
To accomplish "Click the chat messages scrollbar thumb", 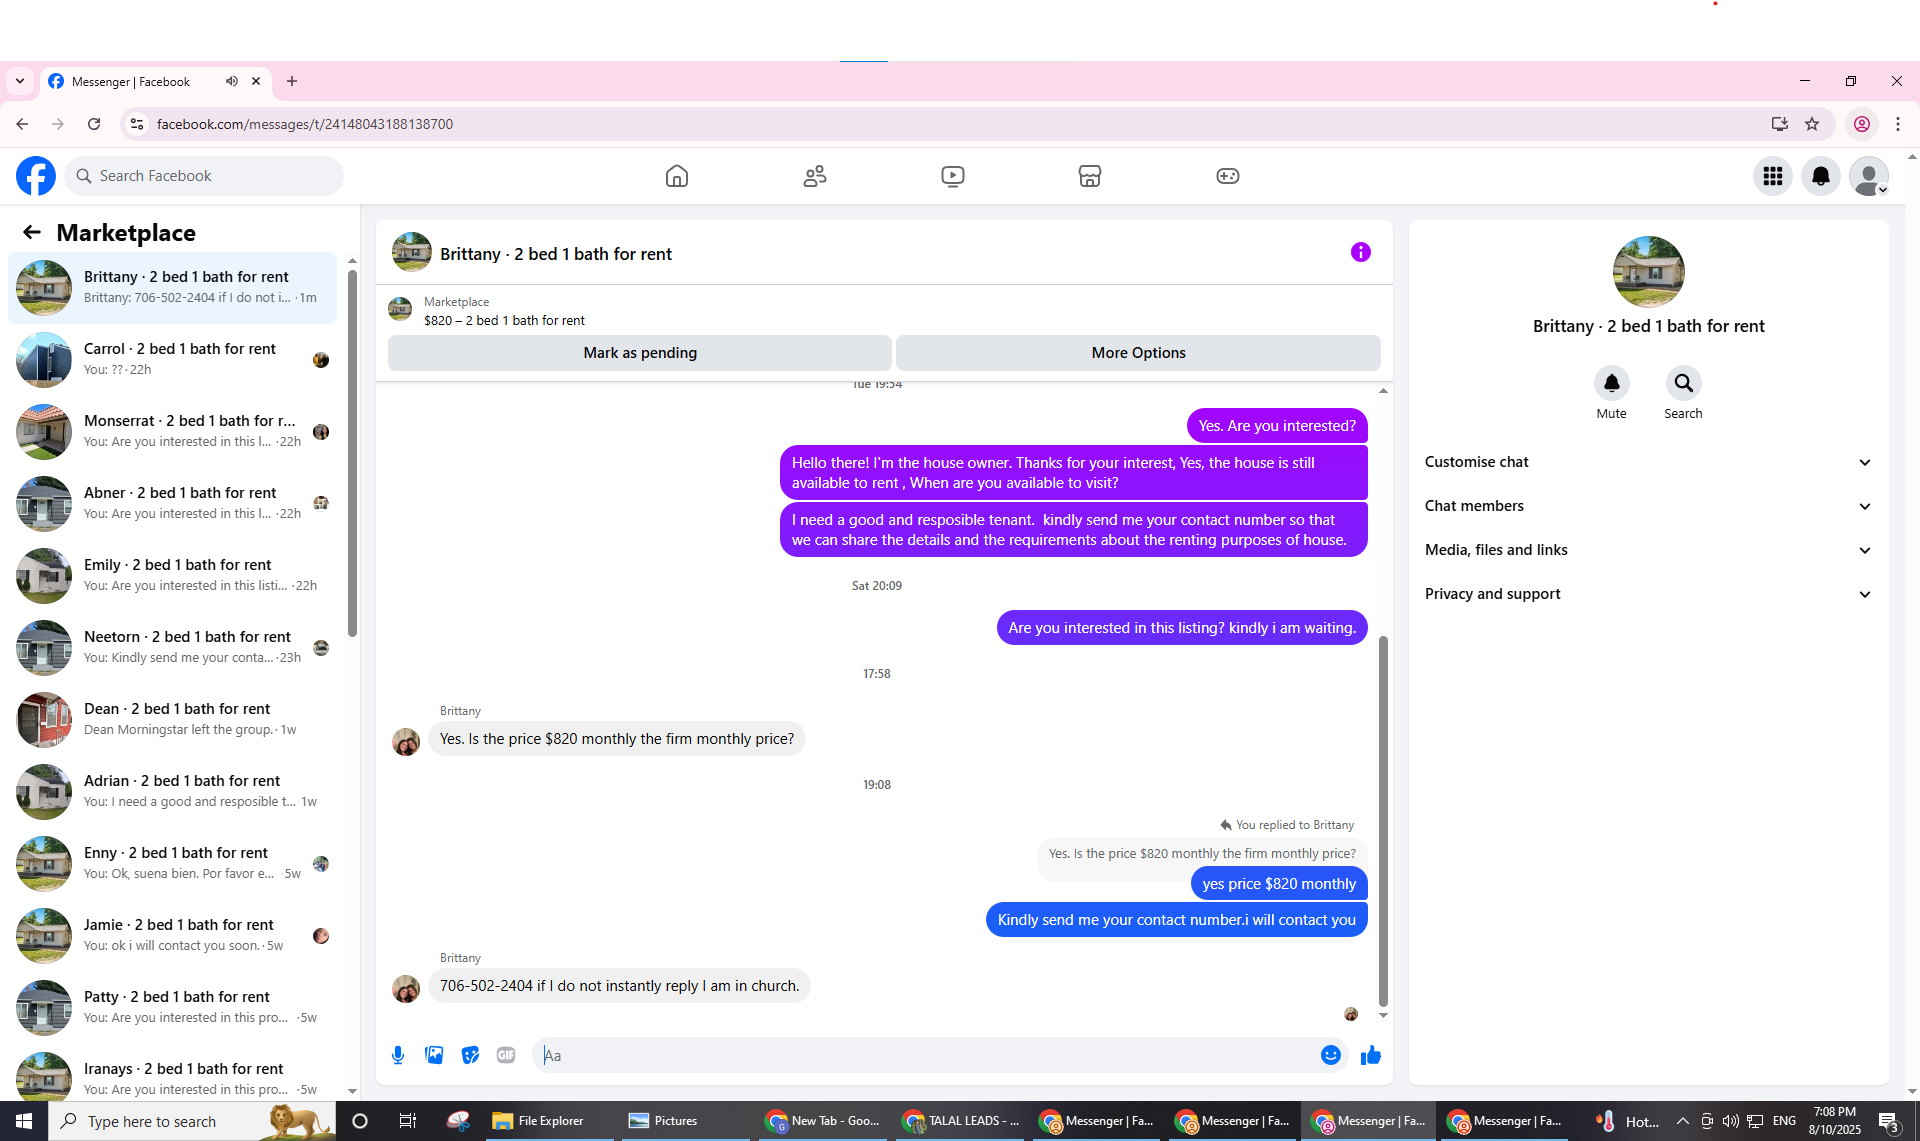I will point(1383,820).
